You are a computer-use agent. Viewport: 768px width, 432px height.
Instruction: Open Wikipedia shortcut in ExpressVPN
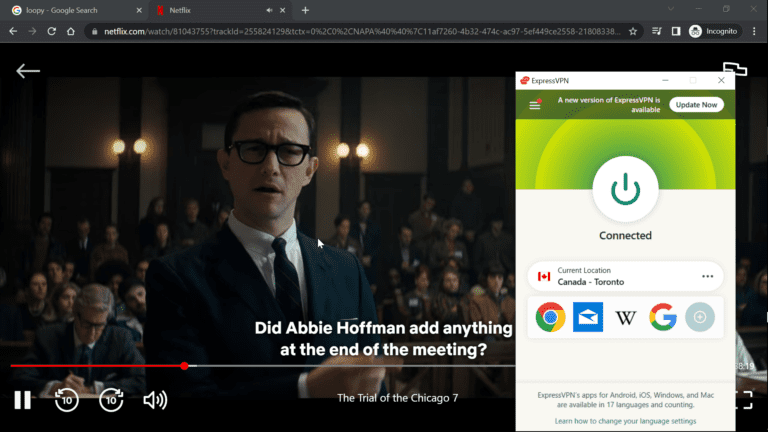625,317
